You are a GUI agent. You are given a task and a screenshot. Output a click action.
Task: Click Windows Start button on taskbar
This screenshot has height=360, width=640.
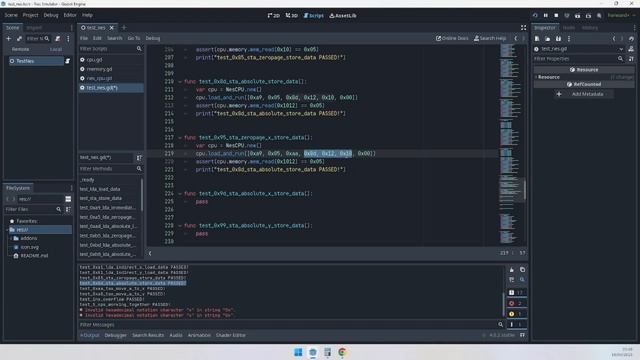click(x=298, y=352)
